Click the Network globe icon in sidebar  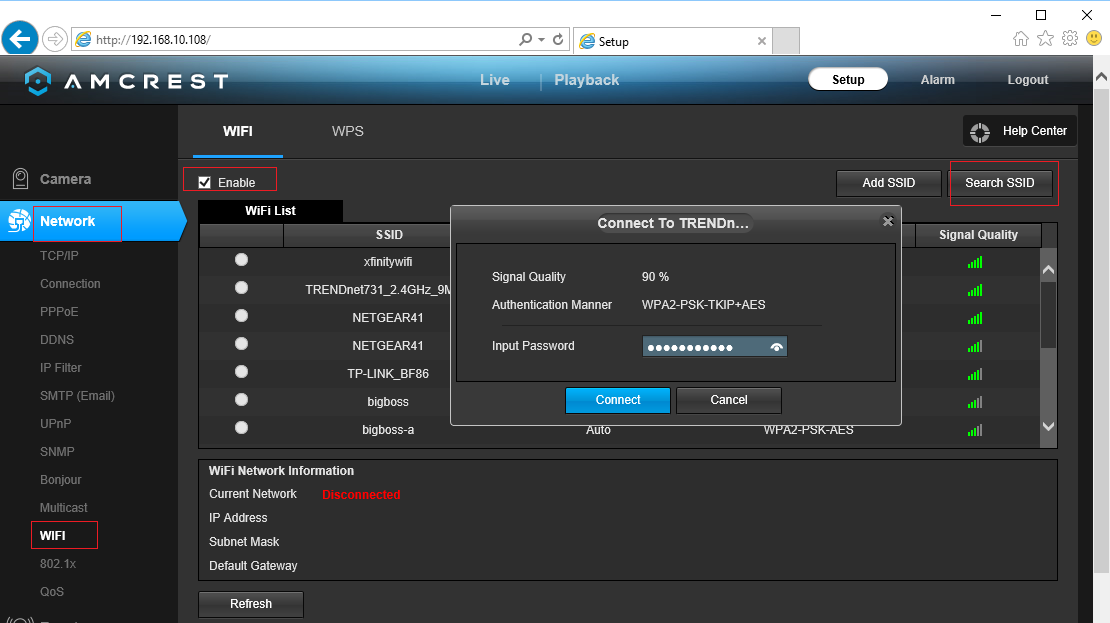pos(19,222)
